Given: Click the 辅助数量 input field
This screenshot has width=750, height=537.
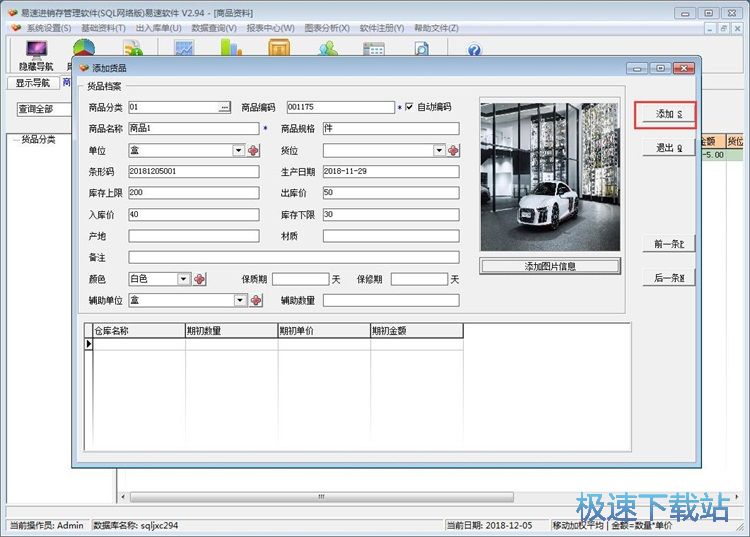Looking at the screenshot, I should (391, 300).
